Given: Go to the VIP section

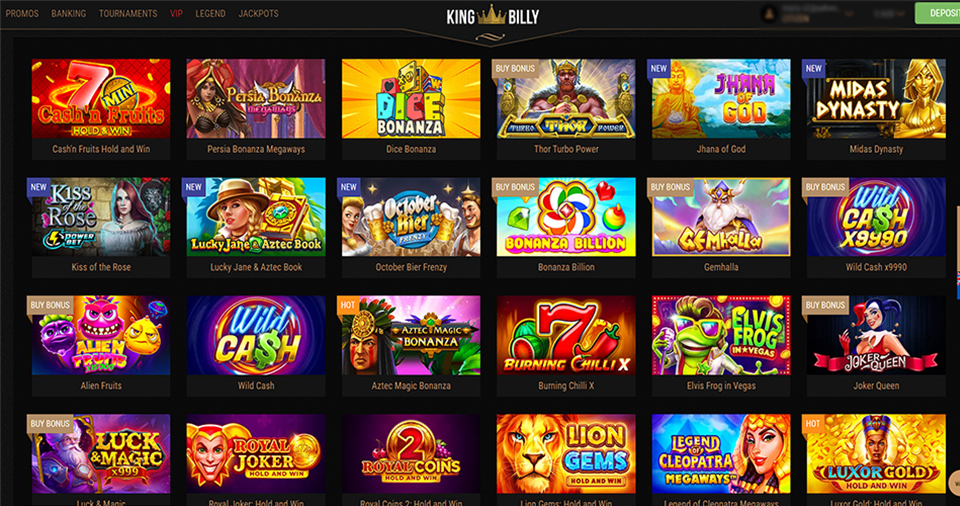Looking at the screenshot, I should (x=176, y=13).
